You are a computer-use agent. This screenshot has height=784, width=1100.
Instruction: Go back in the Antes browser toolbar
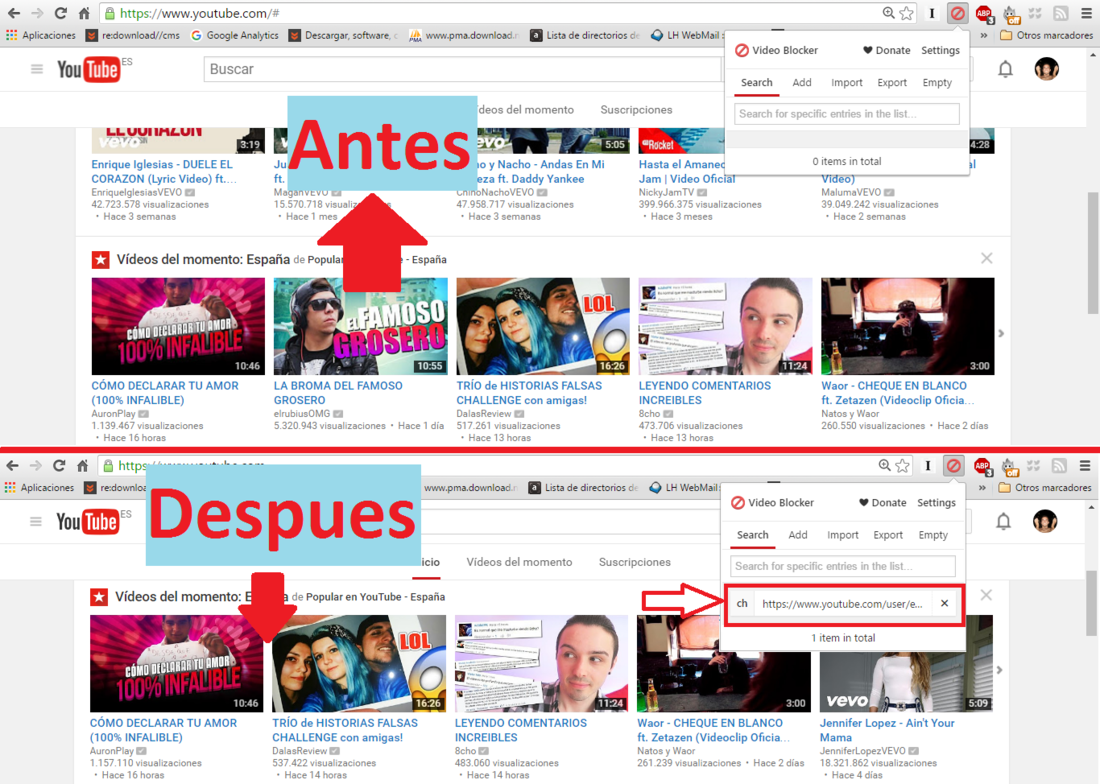tap(13, 13)
